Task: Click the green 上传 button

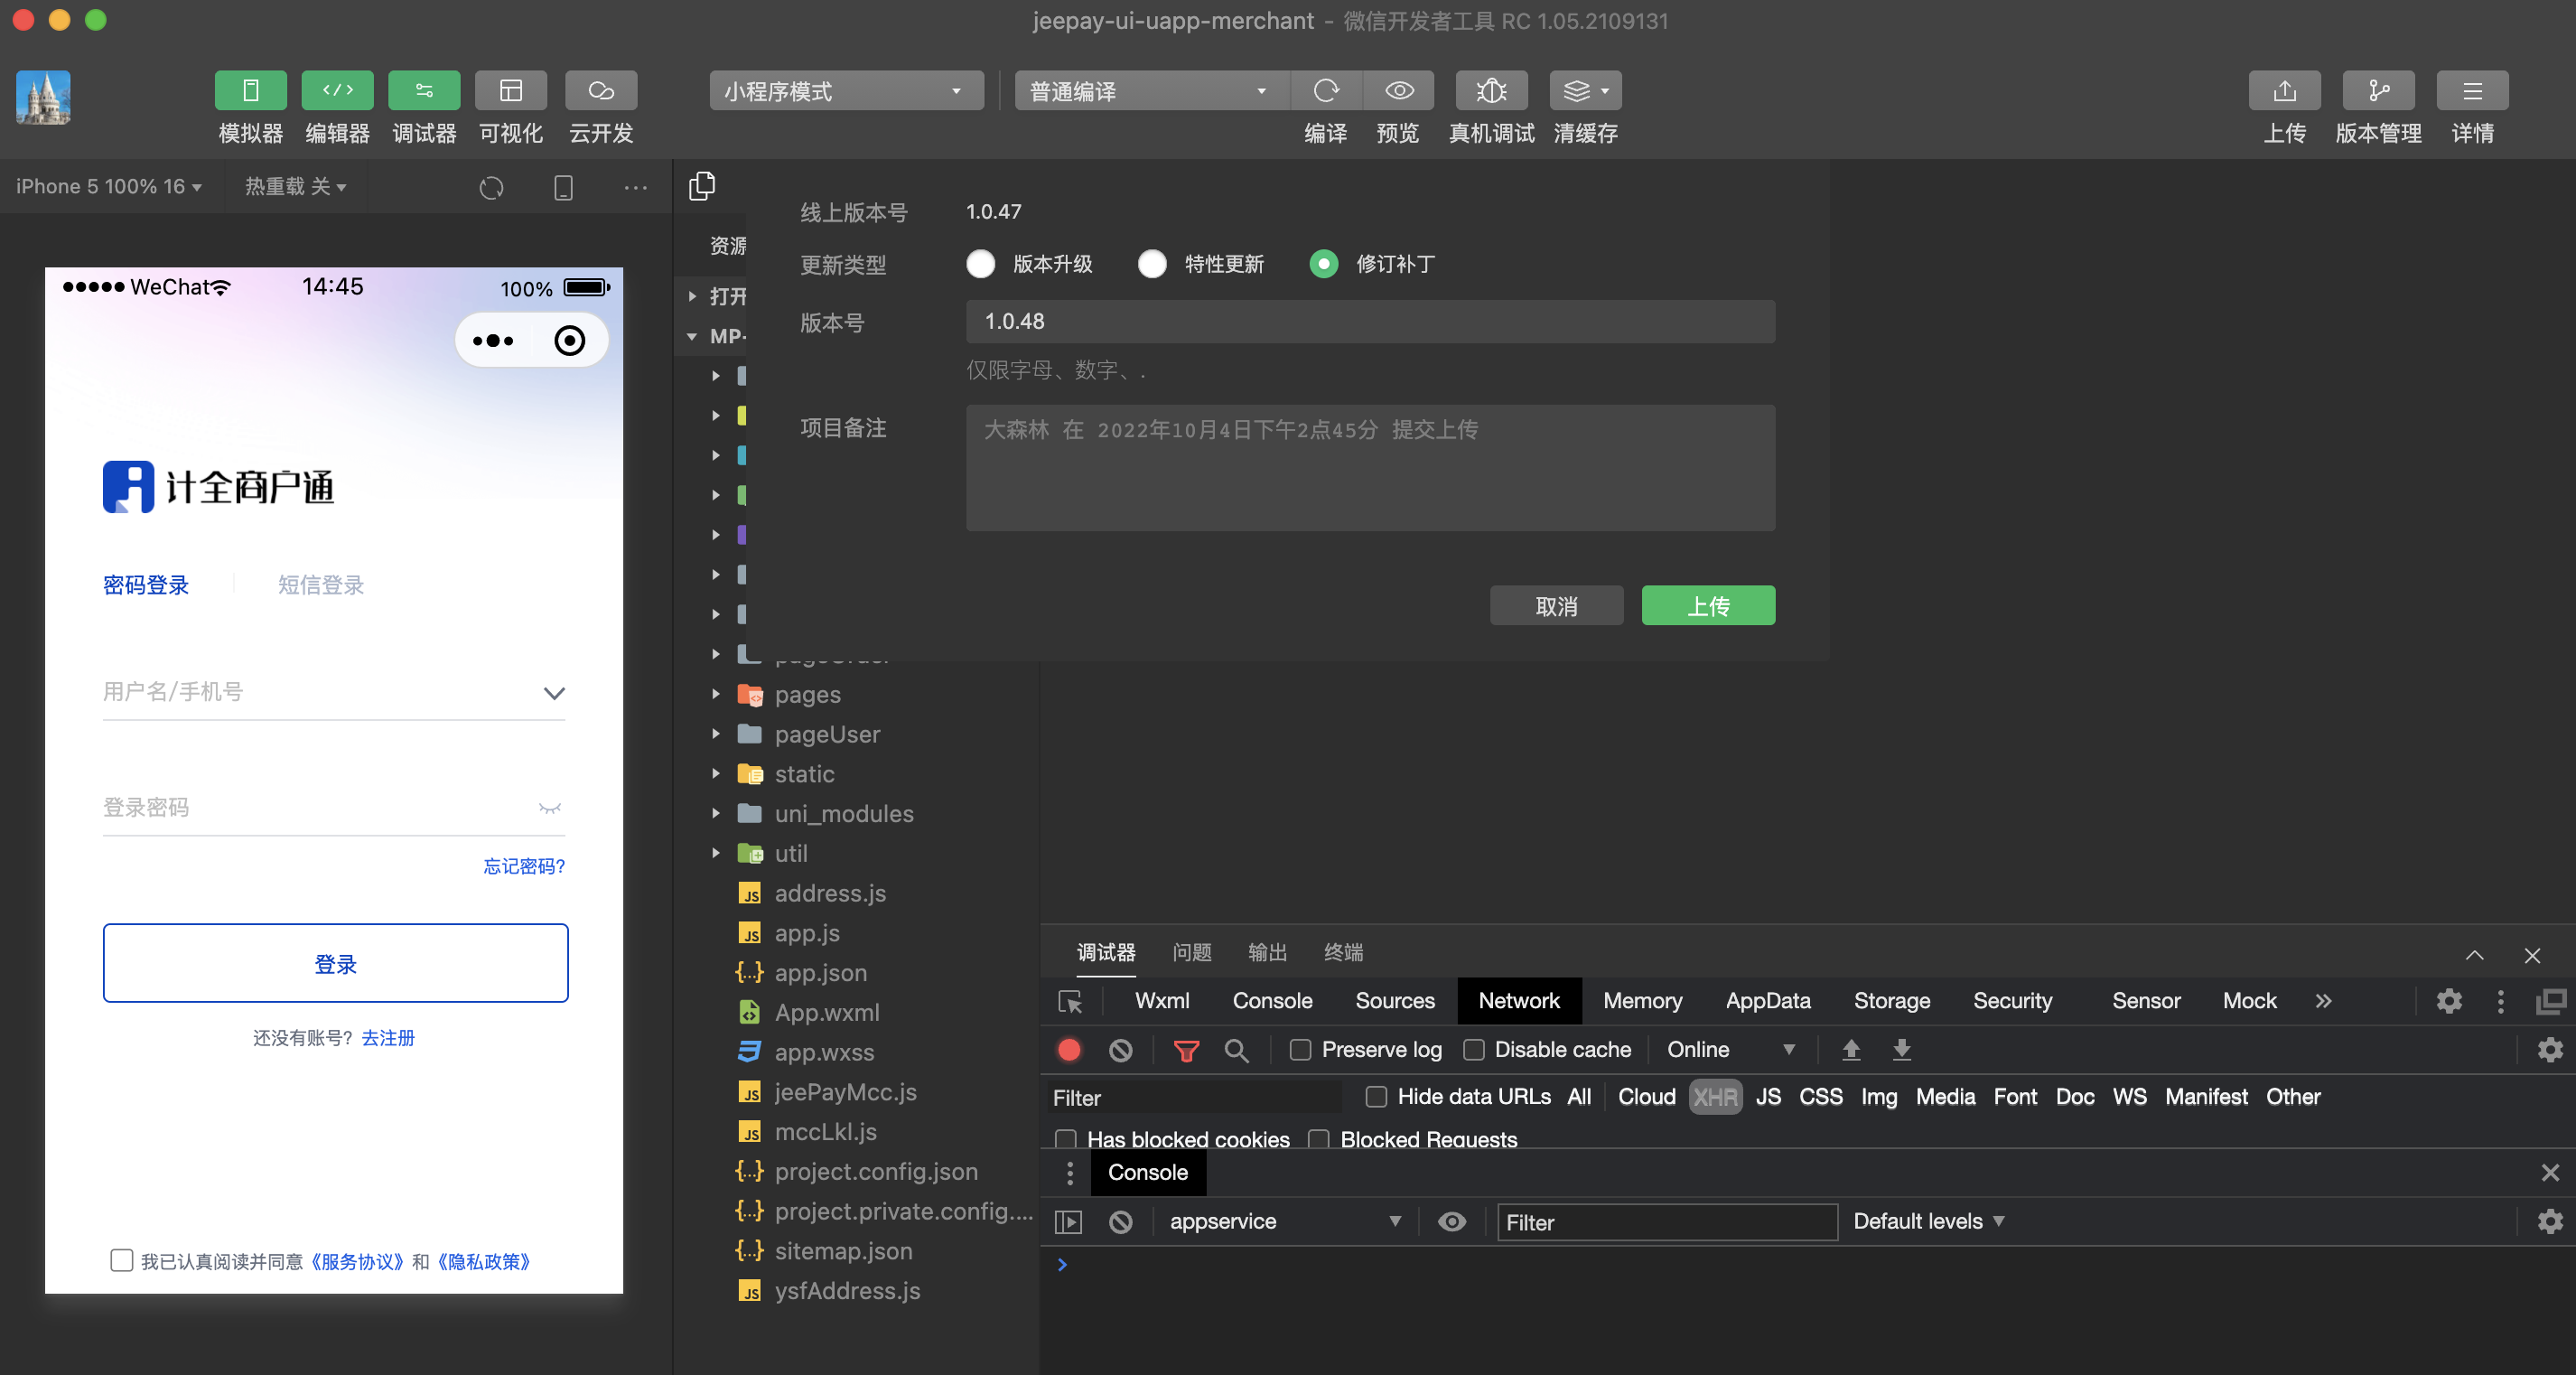Action: (x=1707, y=606)
